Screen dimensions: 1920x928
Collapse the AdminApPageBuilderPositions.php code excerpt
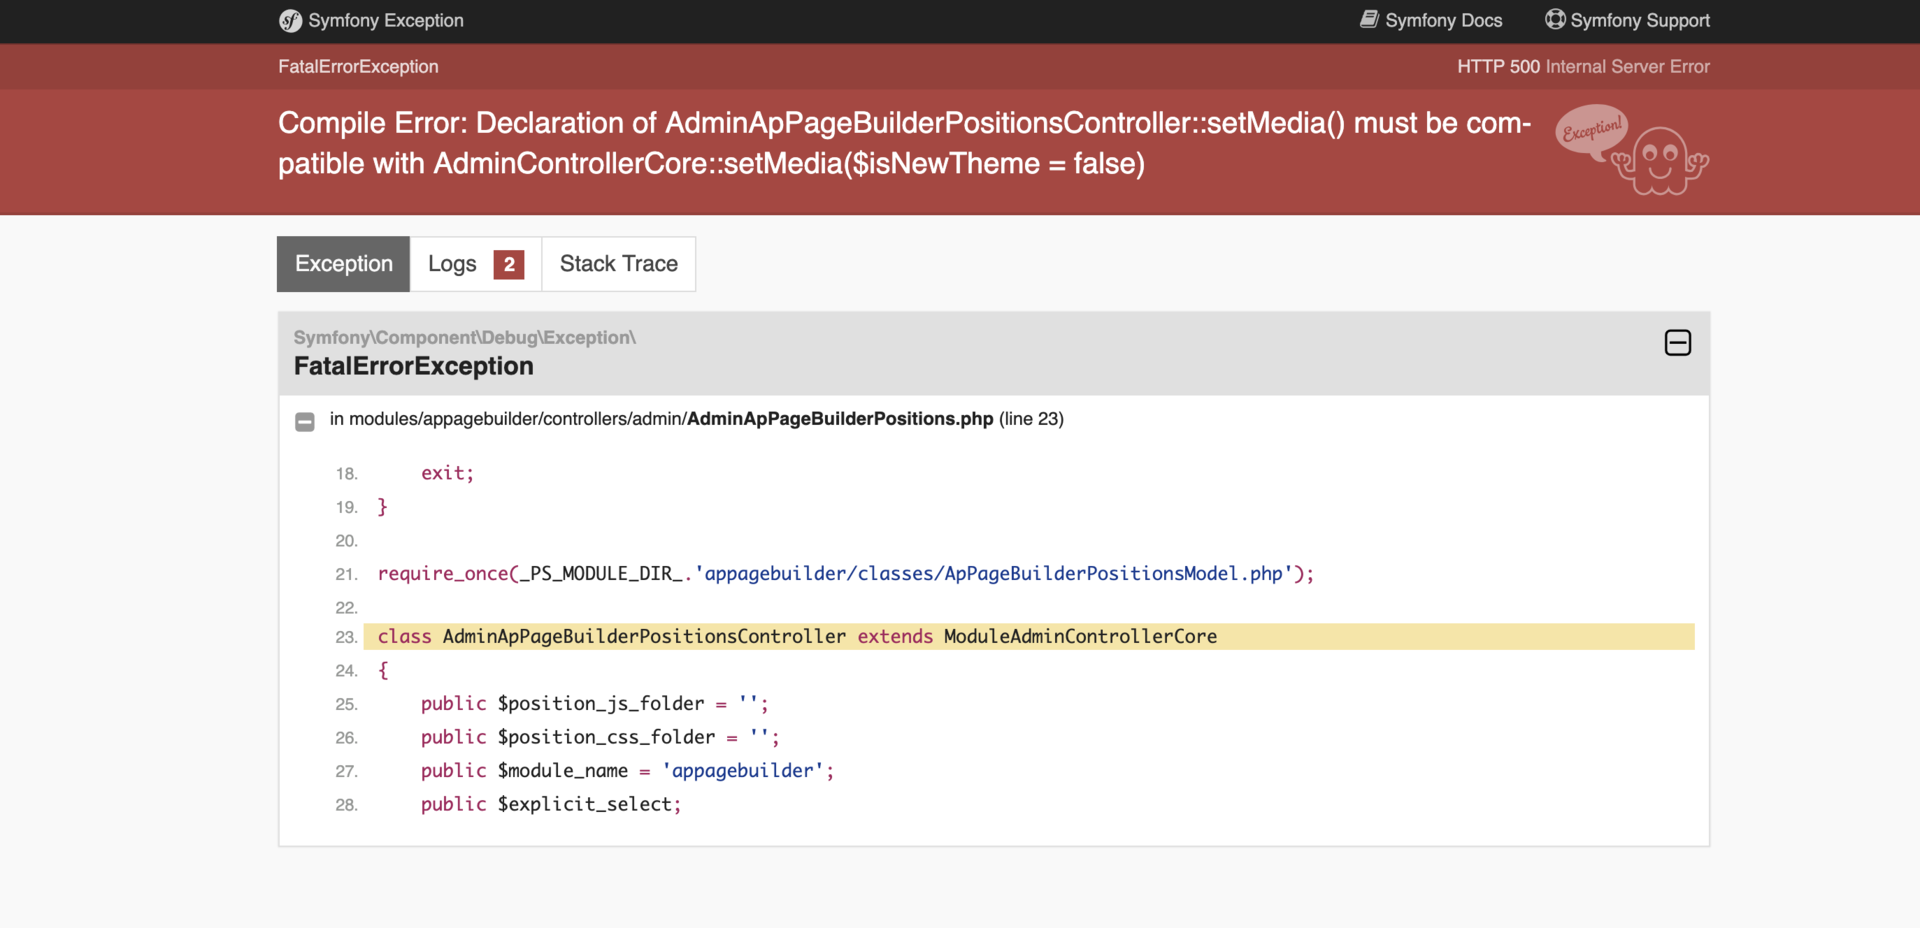305,421
